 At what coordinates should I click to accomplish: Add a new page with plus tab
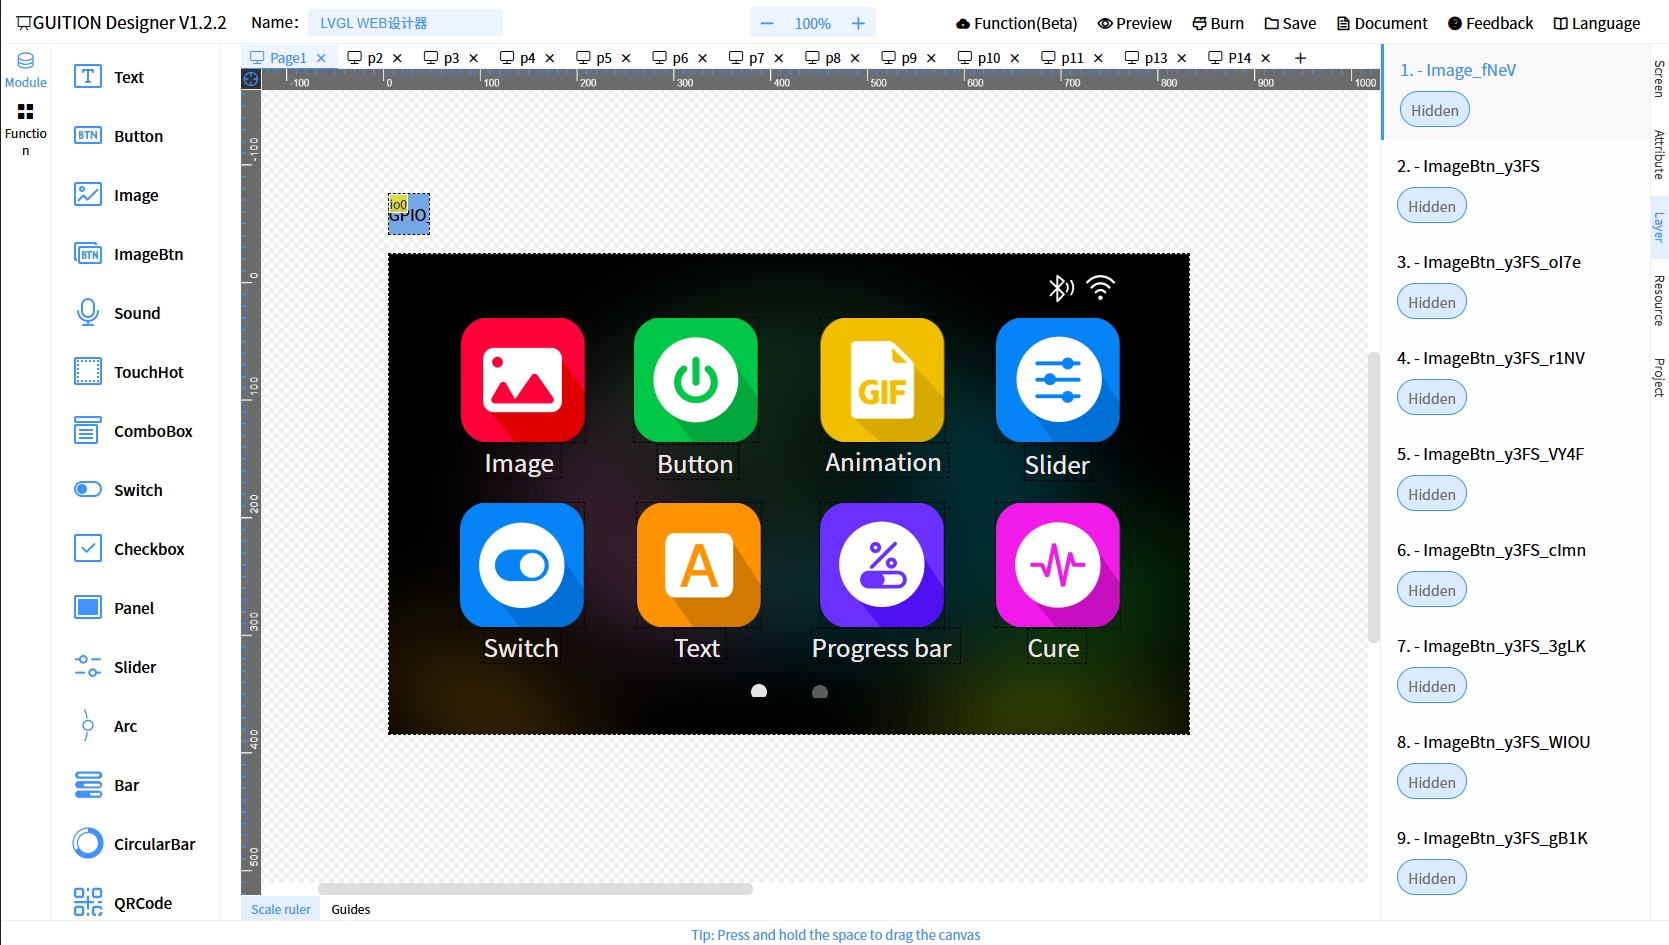[x=1300, y=58]
